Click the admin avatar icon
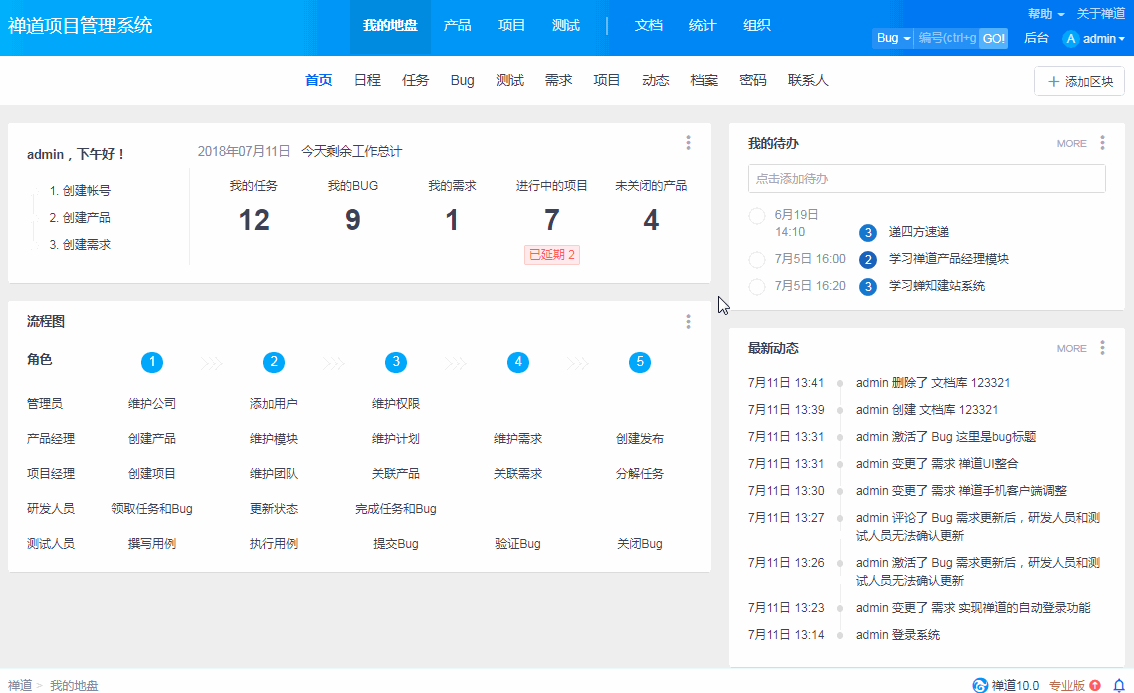 pyautogui.click(x=1071, y=39)
